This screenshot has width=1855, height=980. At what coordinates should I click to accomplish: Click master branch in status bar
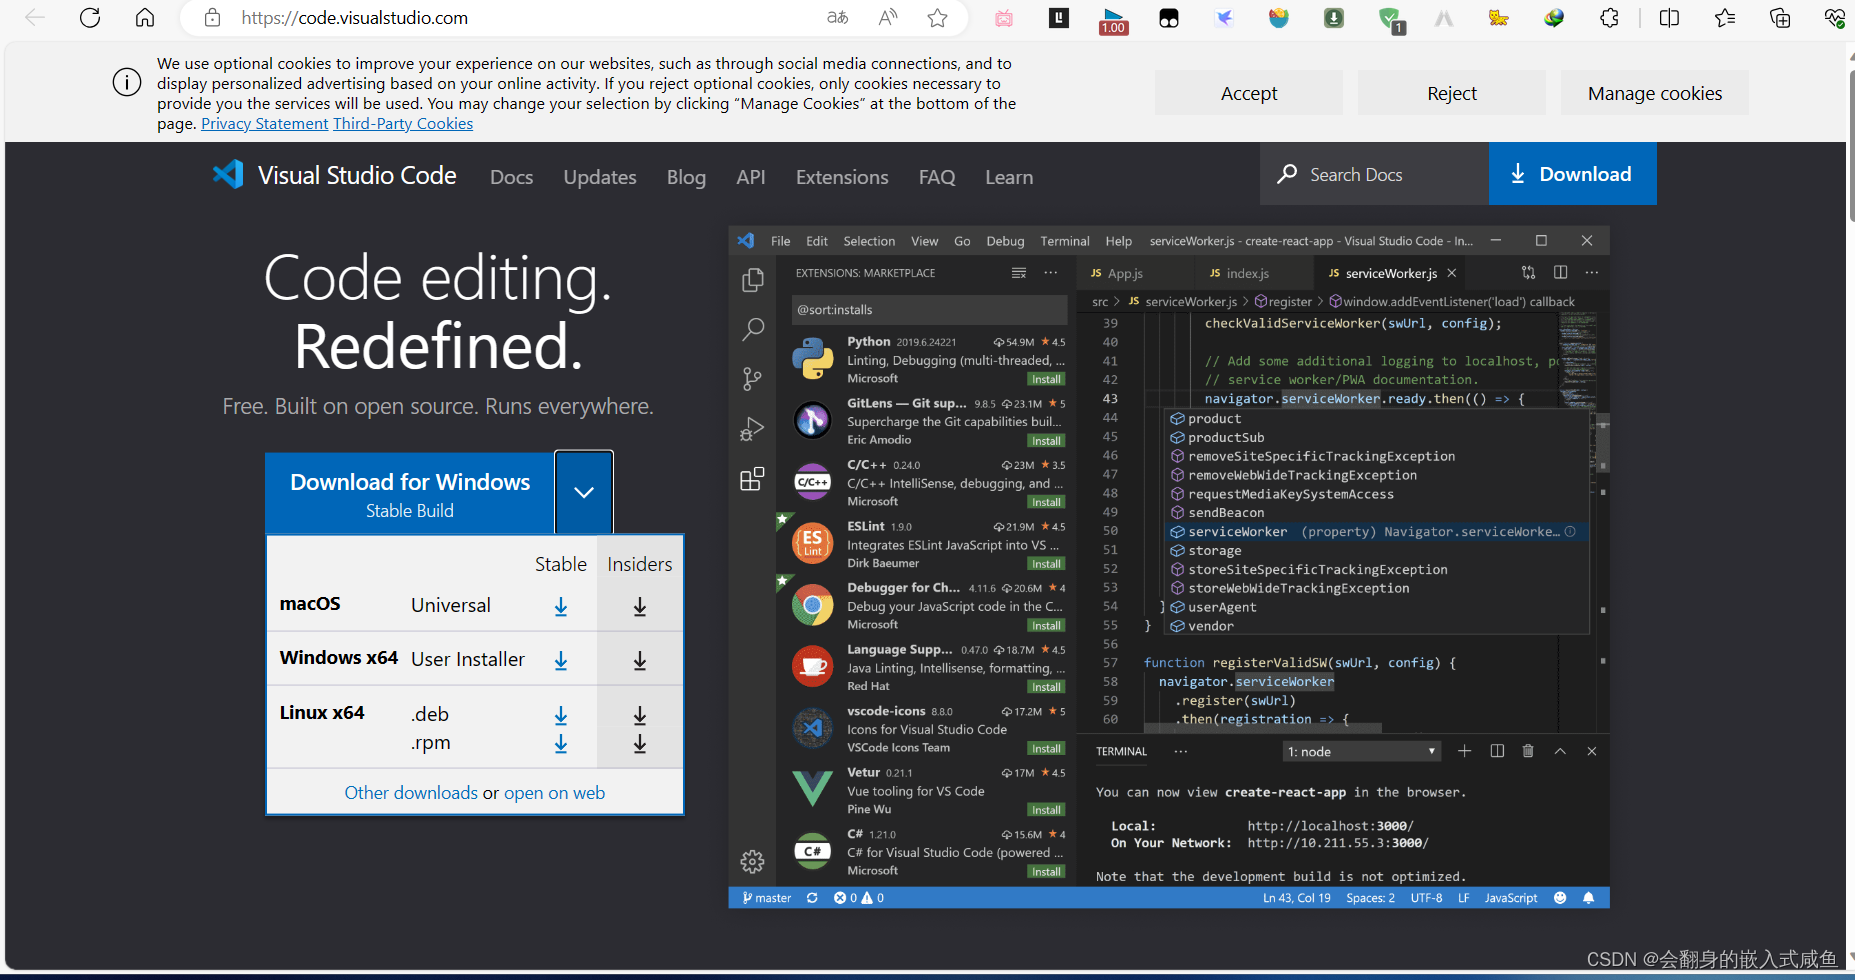[x=767, y=898]
